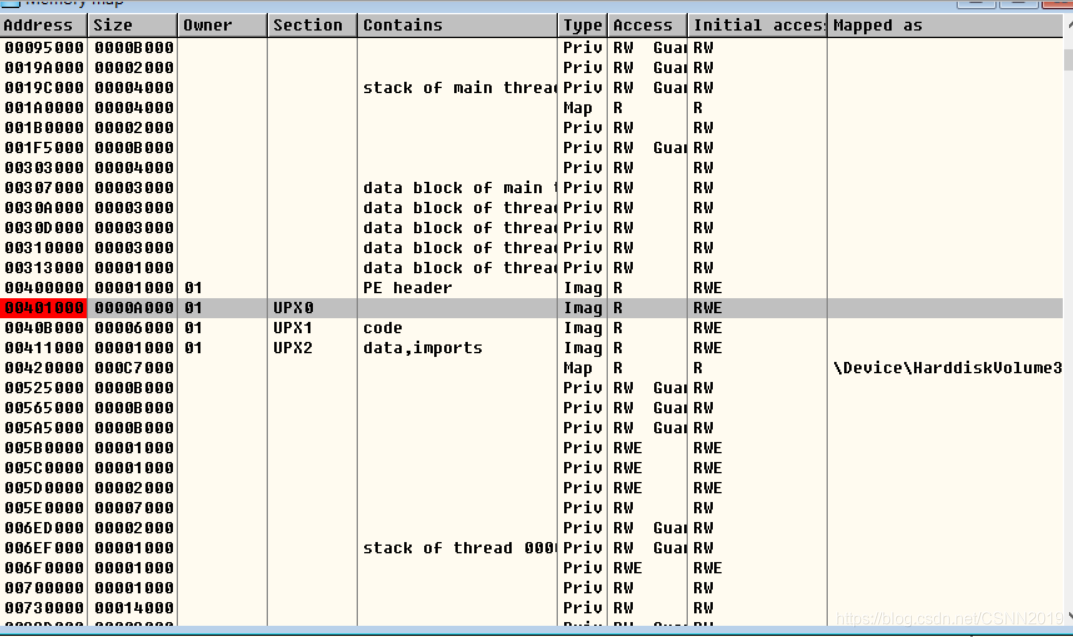Viewport: 1073px width, 637px height.
Task: Select address 00730000 row
Action: [532, 608]
